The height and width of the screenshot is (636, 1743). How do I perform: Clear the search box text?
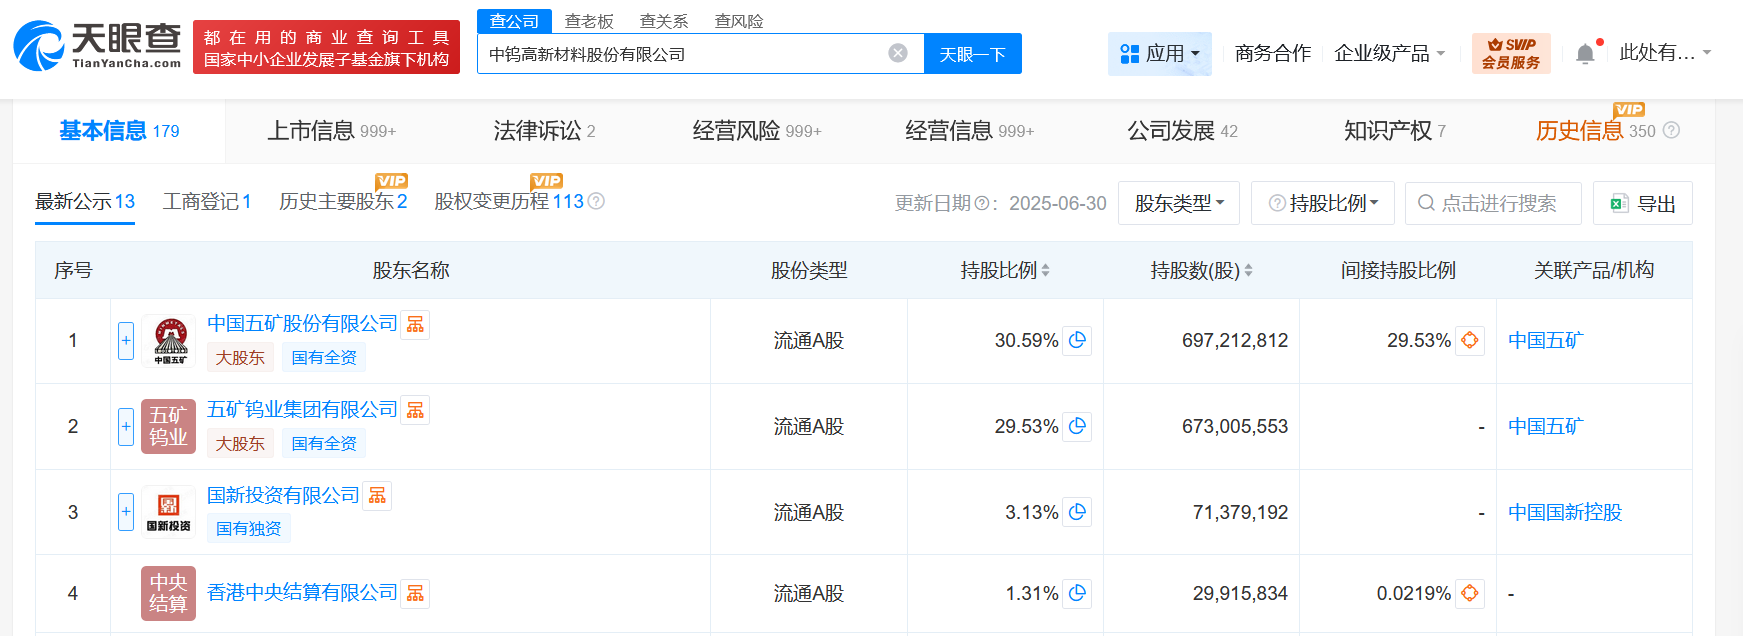[x=898, y=53]
